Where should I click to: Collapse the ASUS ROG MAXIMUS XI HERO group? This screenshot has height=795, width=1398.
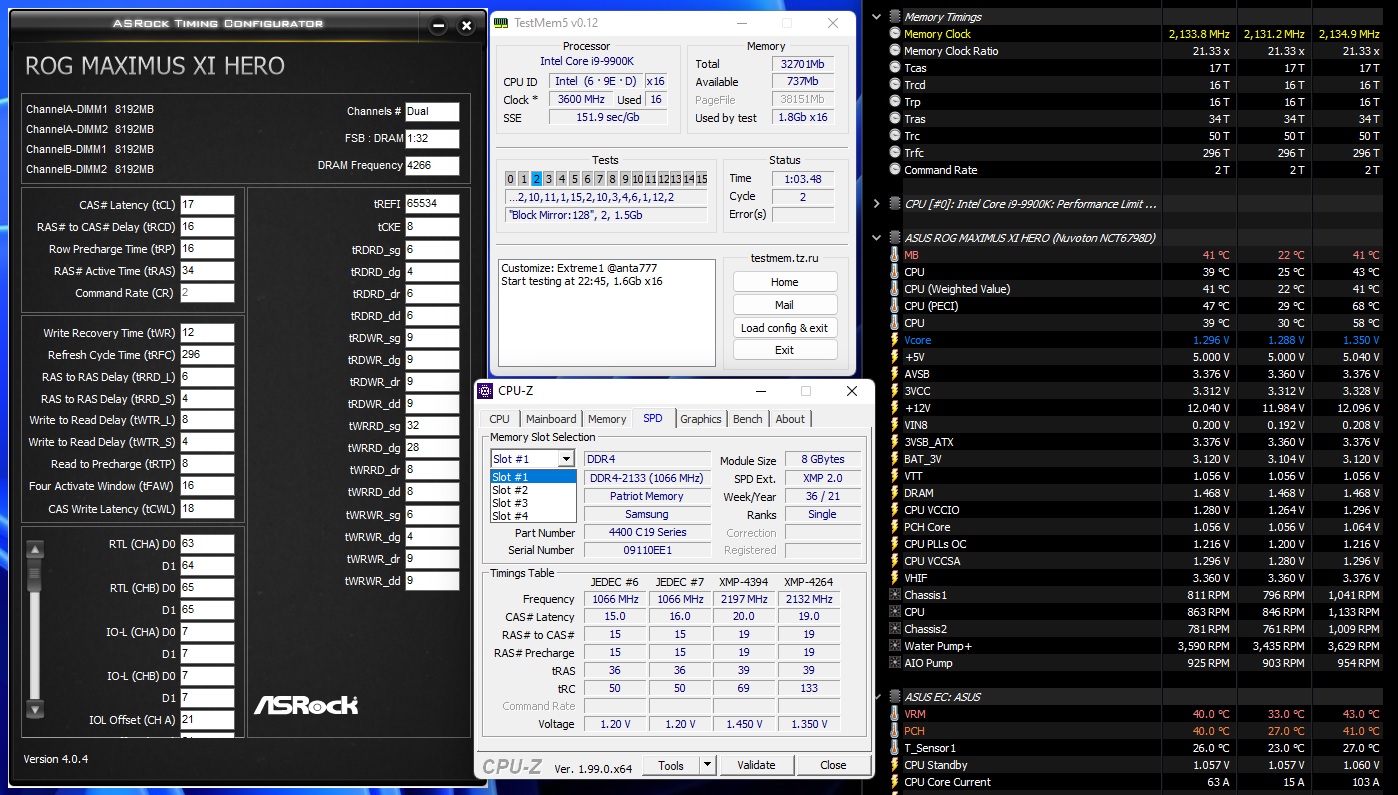(877, 238)
